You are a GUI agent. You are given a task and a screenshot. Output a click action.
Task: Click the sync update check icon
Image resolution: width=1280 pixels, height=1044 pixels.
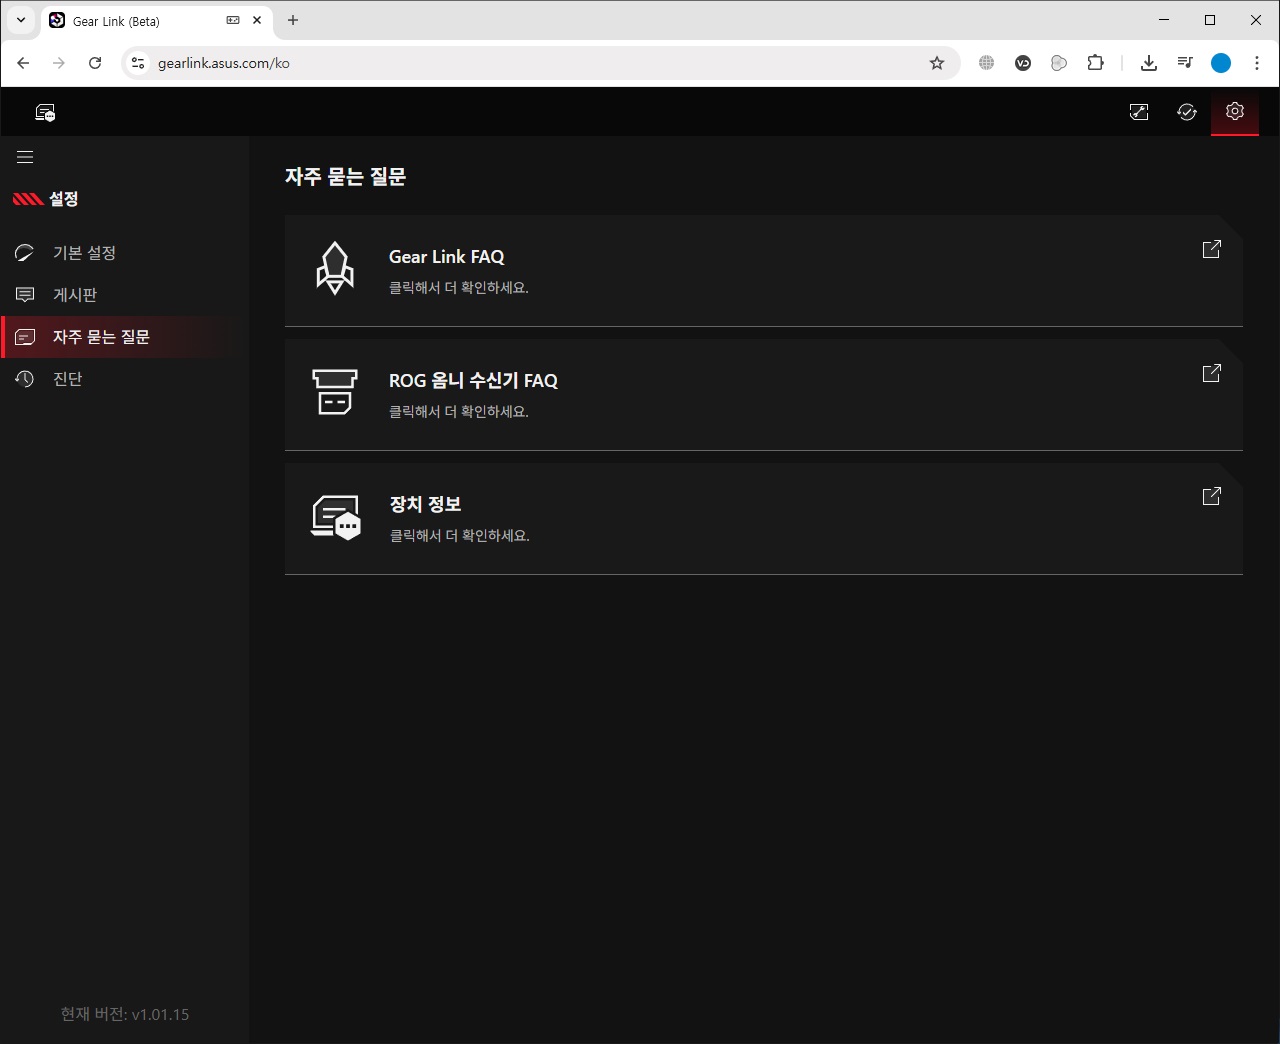[x=1187, y=112]
